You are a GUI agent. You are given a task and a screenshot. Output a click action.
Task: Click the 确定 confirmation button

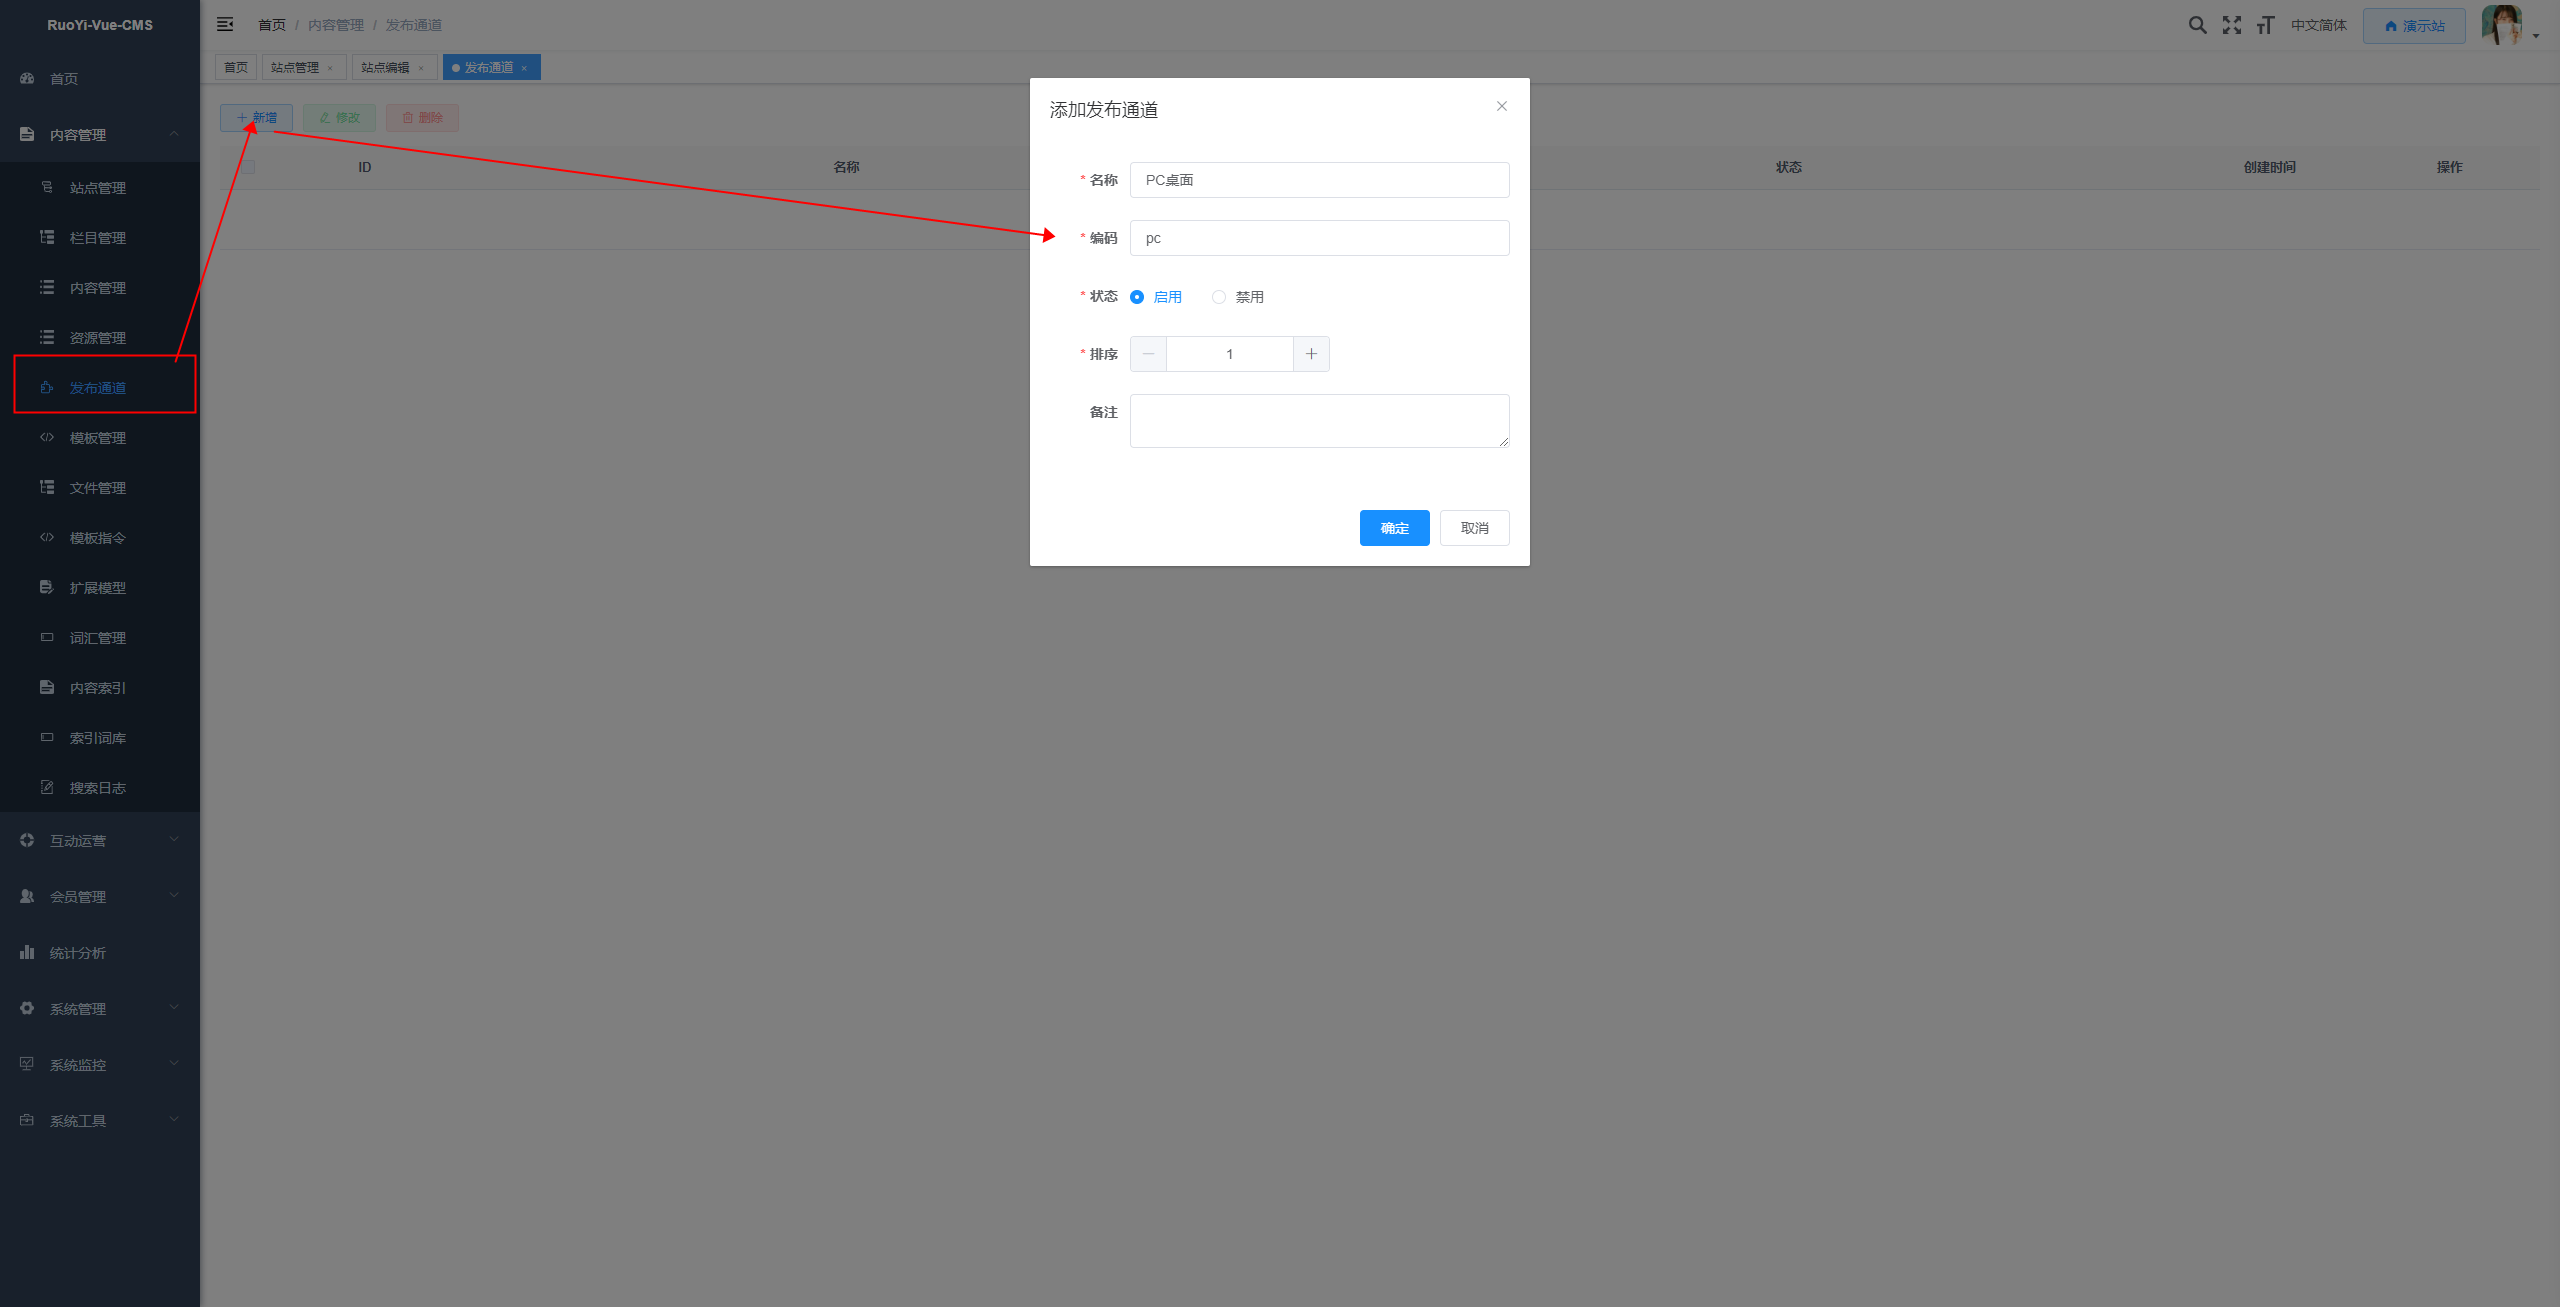pyautogui.click(x=1395, y=528)
